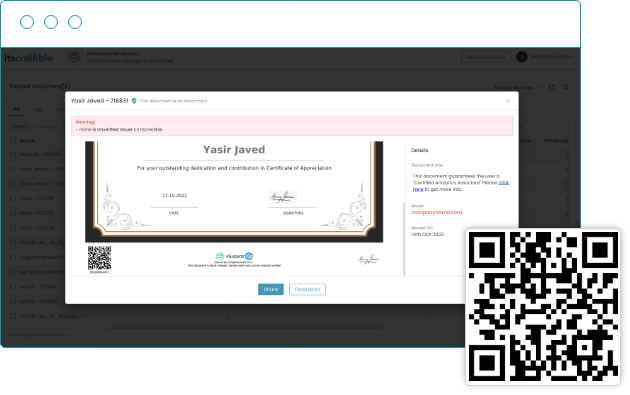Click the signature image on the certificate
630x395 pixels.
pyautogui.click(x=282, y=197)
